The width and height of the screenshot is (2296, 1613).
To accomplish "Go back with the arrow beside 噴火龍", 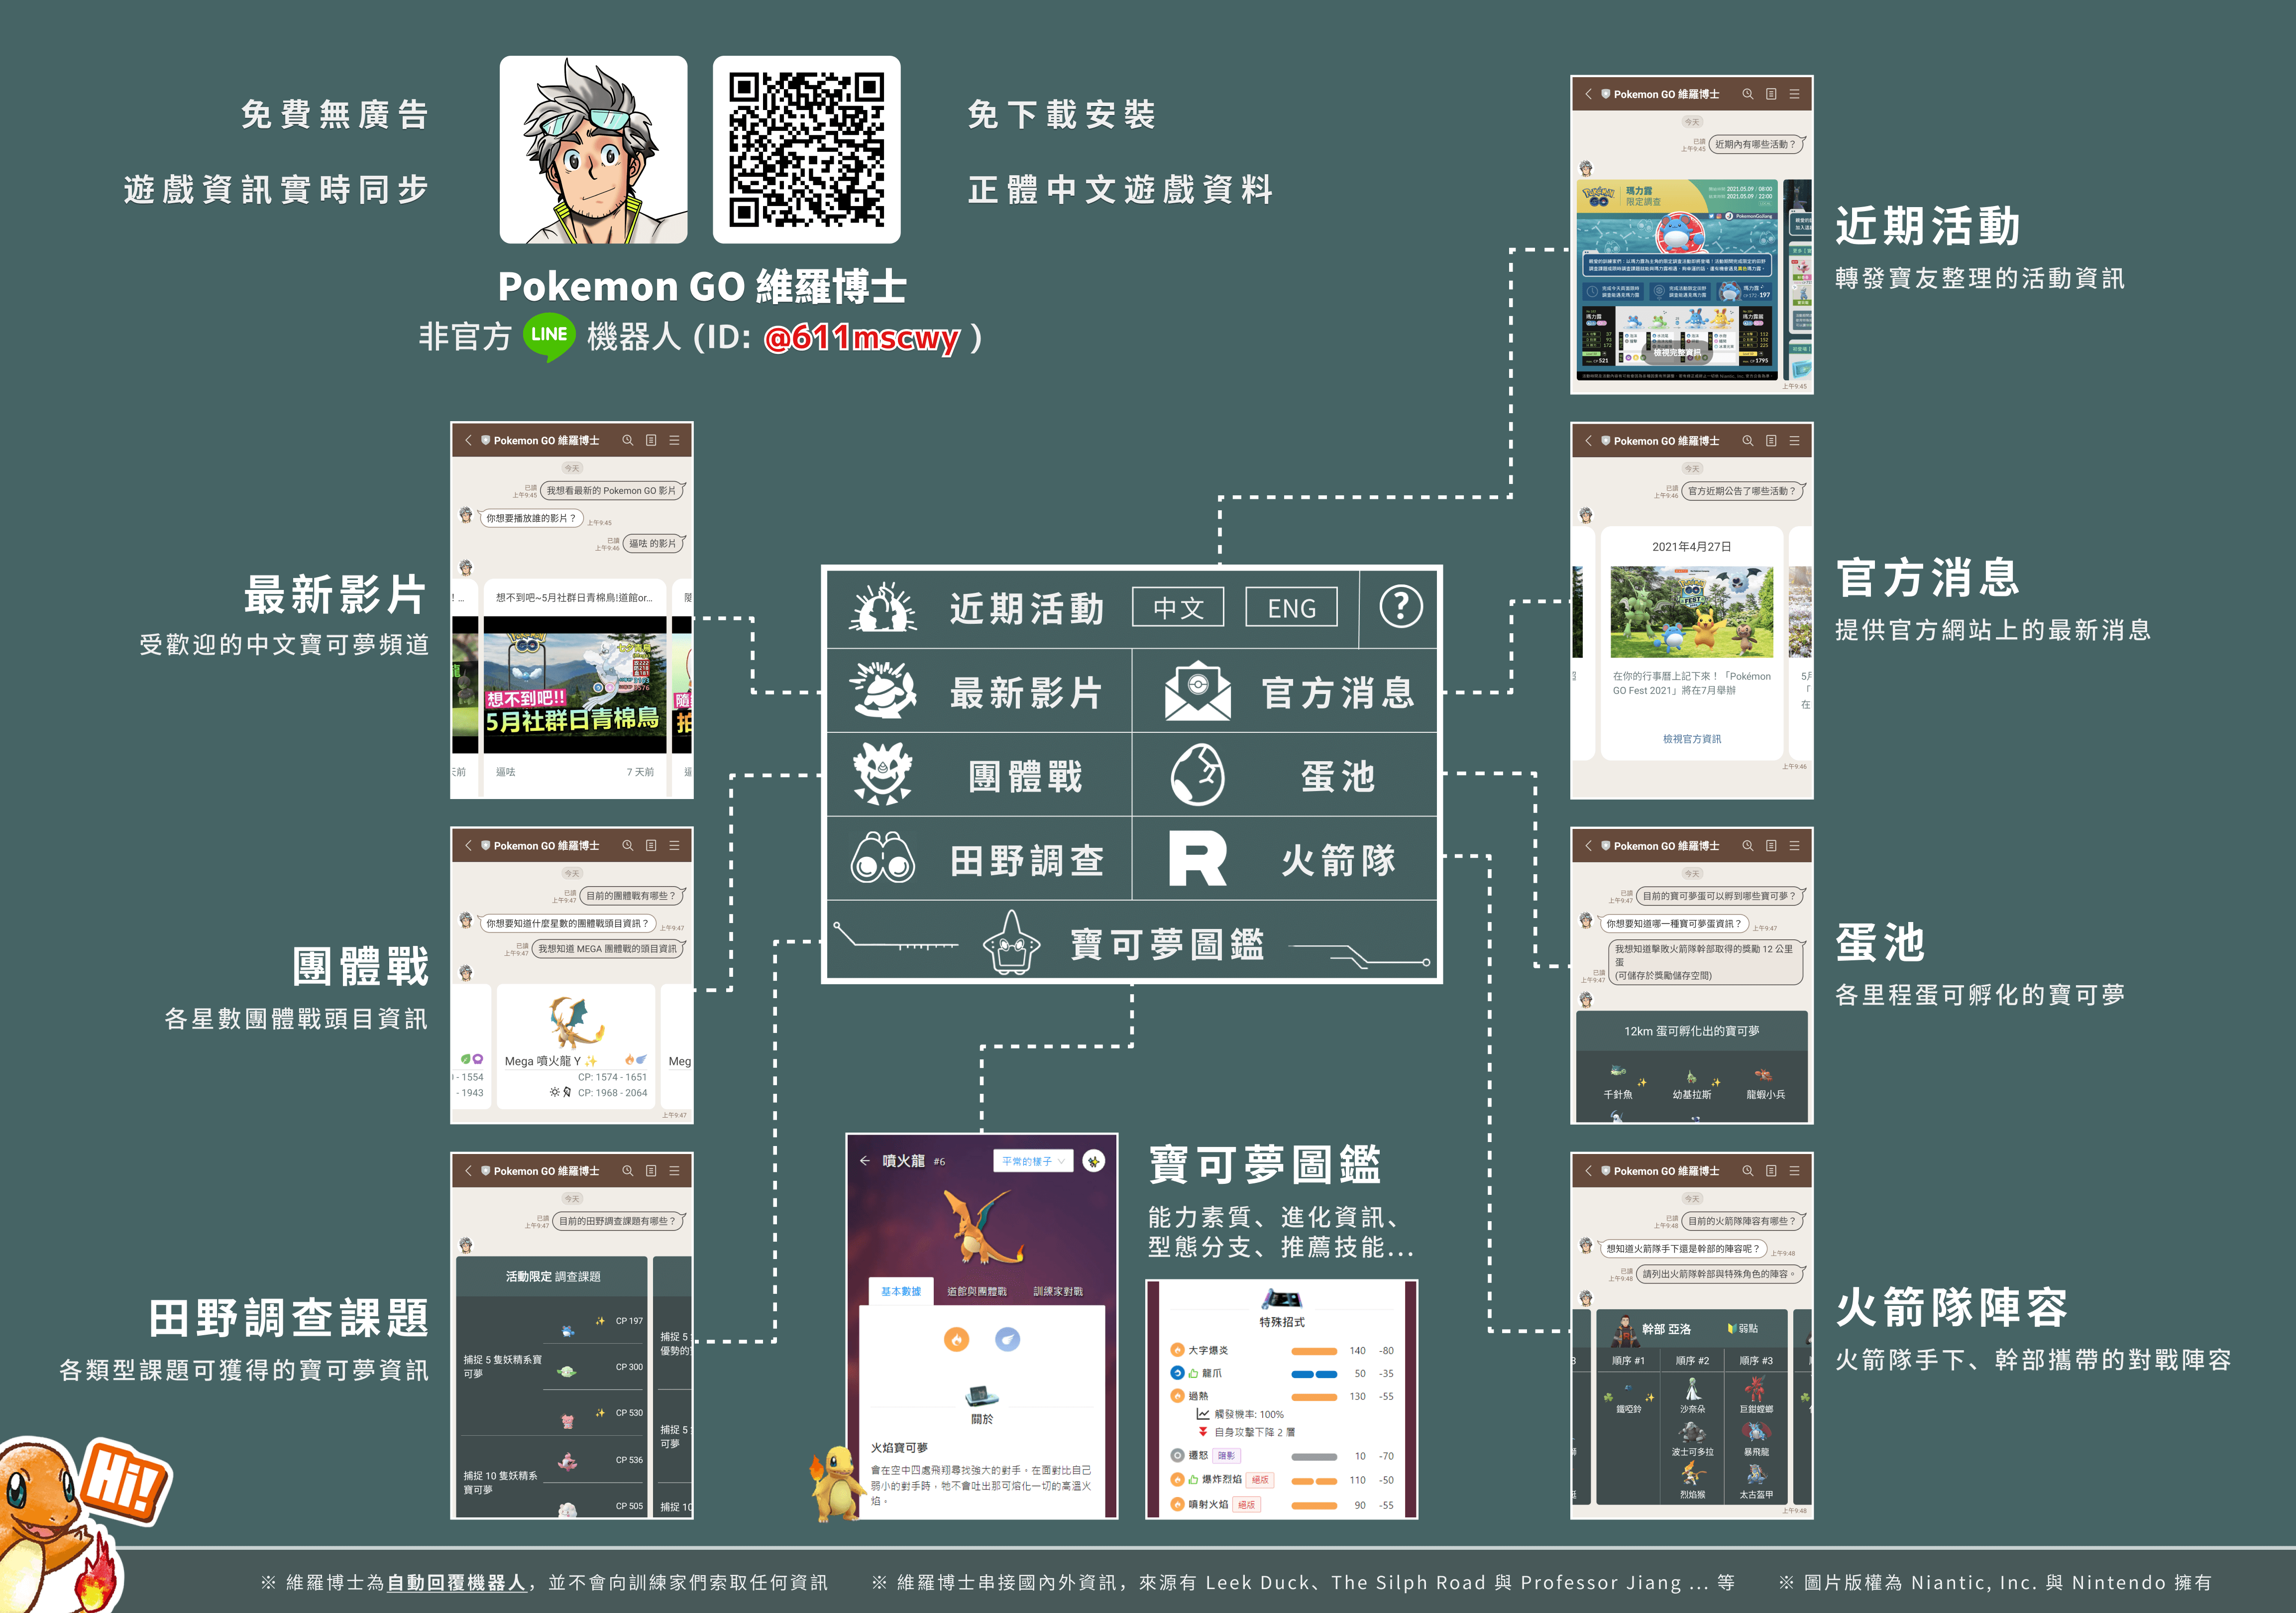I will pos(864,1161).
